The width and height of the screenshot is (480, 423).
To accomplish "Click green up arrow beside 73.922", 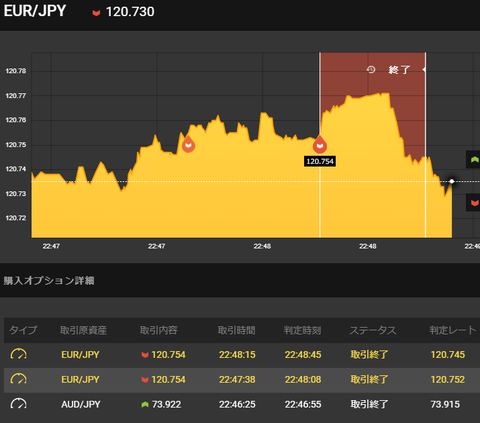I will 145,404.
